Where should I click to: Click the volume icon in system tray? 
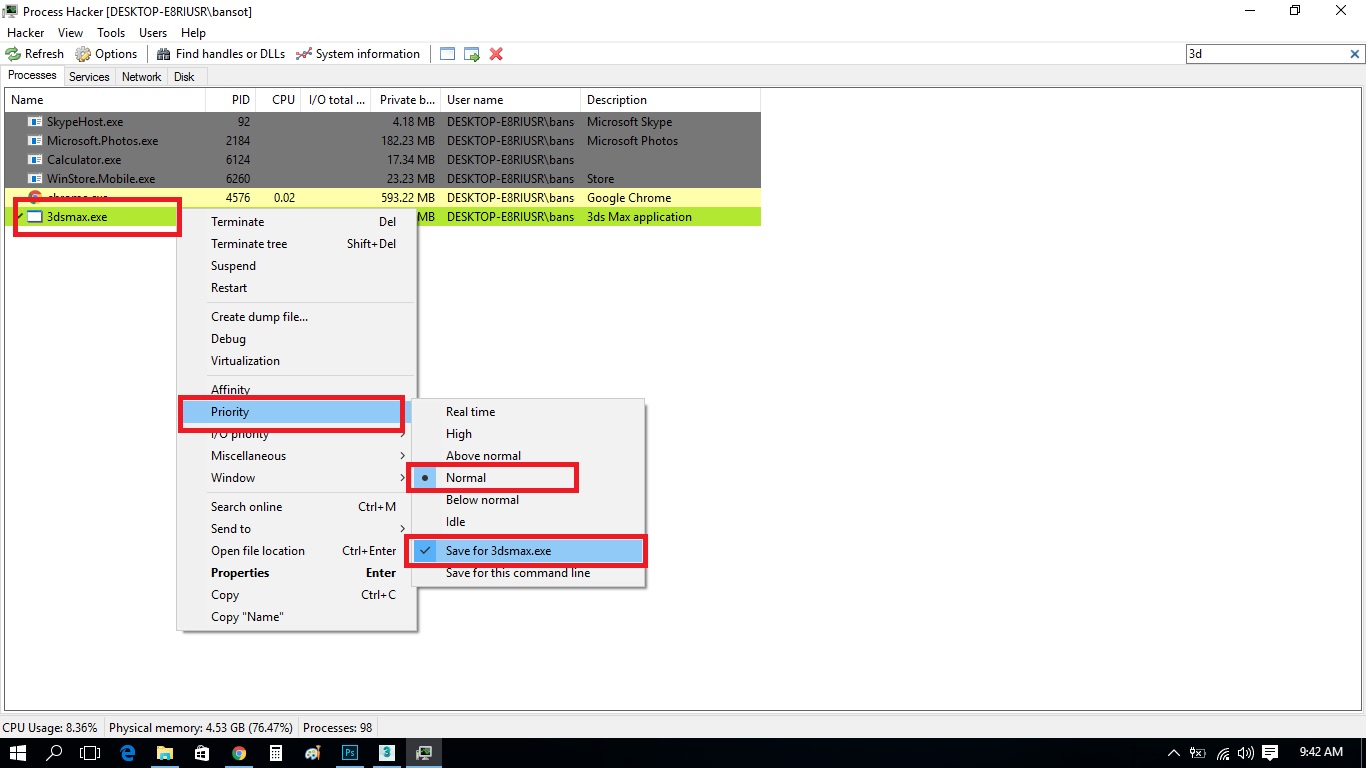pos(1245,753)
